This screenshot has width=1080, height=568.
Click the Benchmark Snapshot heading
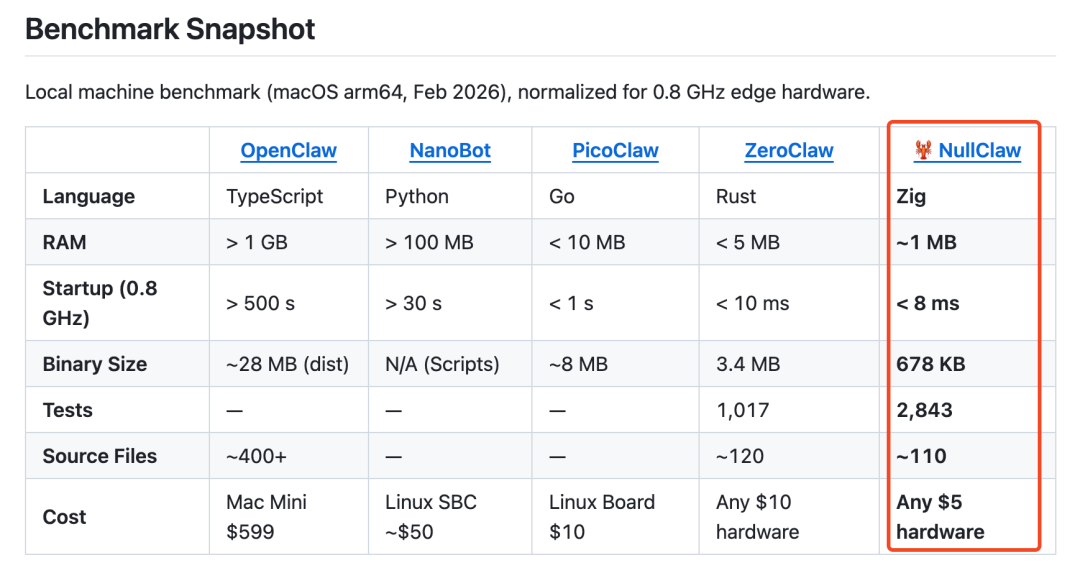[170, 29]
